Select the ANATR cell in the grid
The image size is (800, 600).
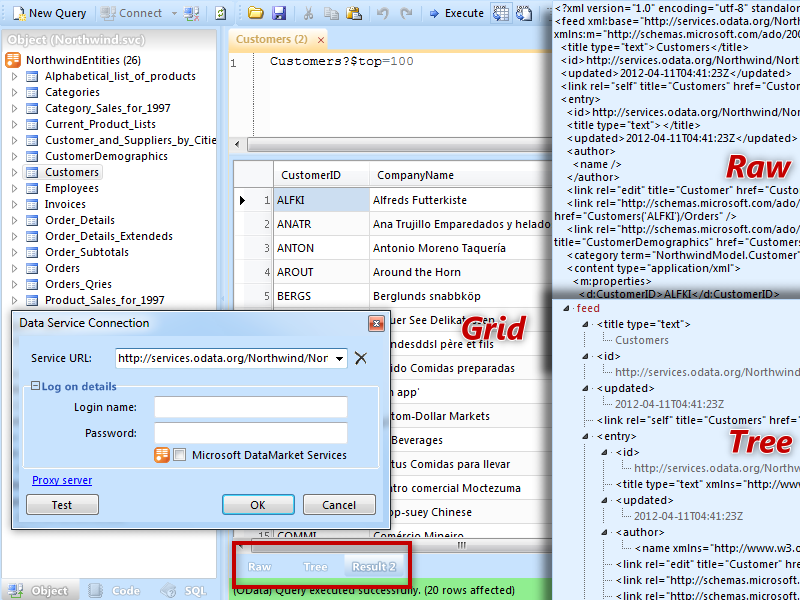[321, 224]
